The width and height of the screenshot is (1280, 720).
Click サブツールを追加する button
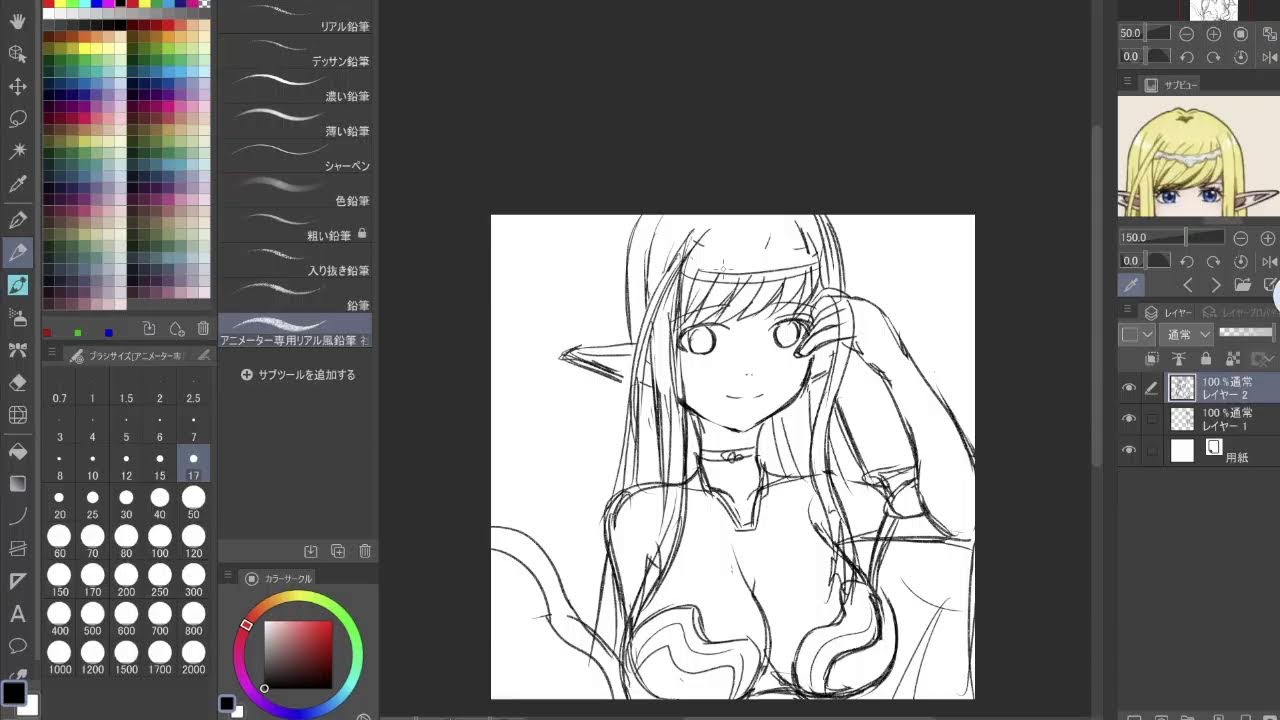298,375
